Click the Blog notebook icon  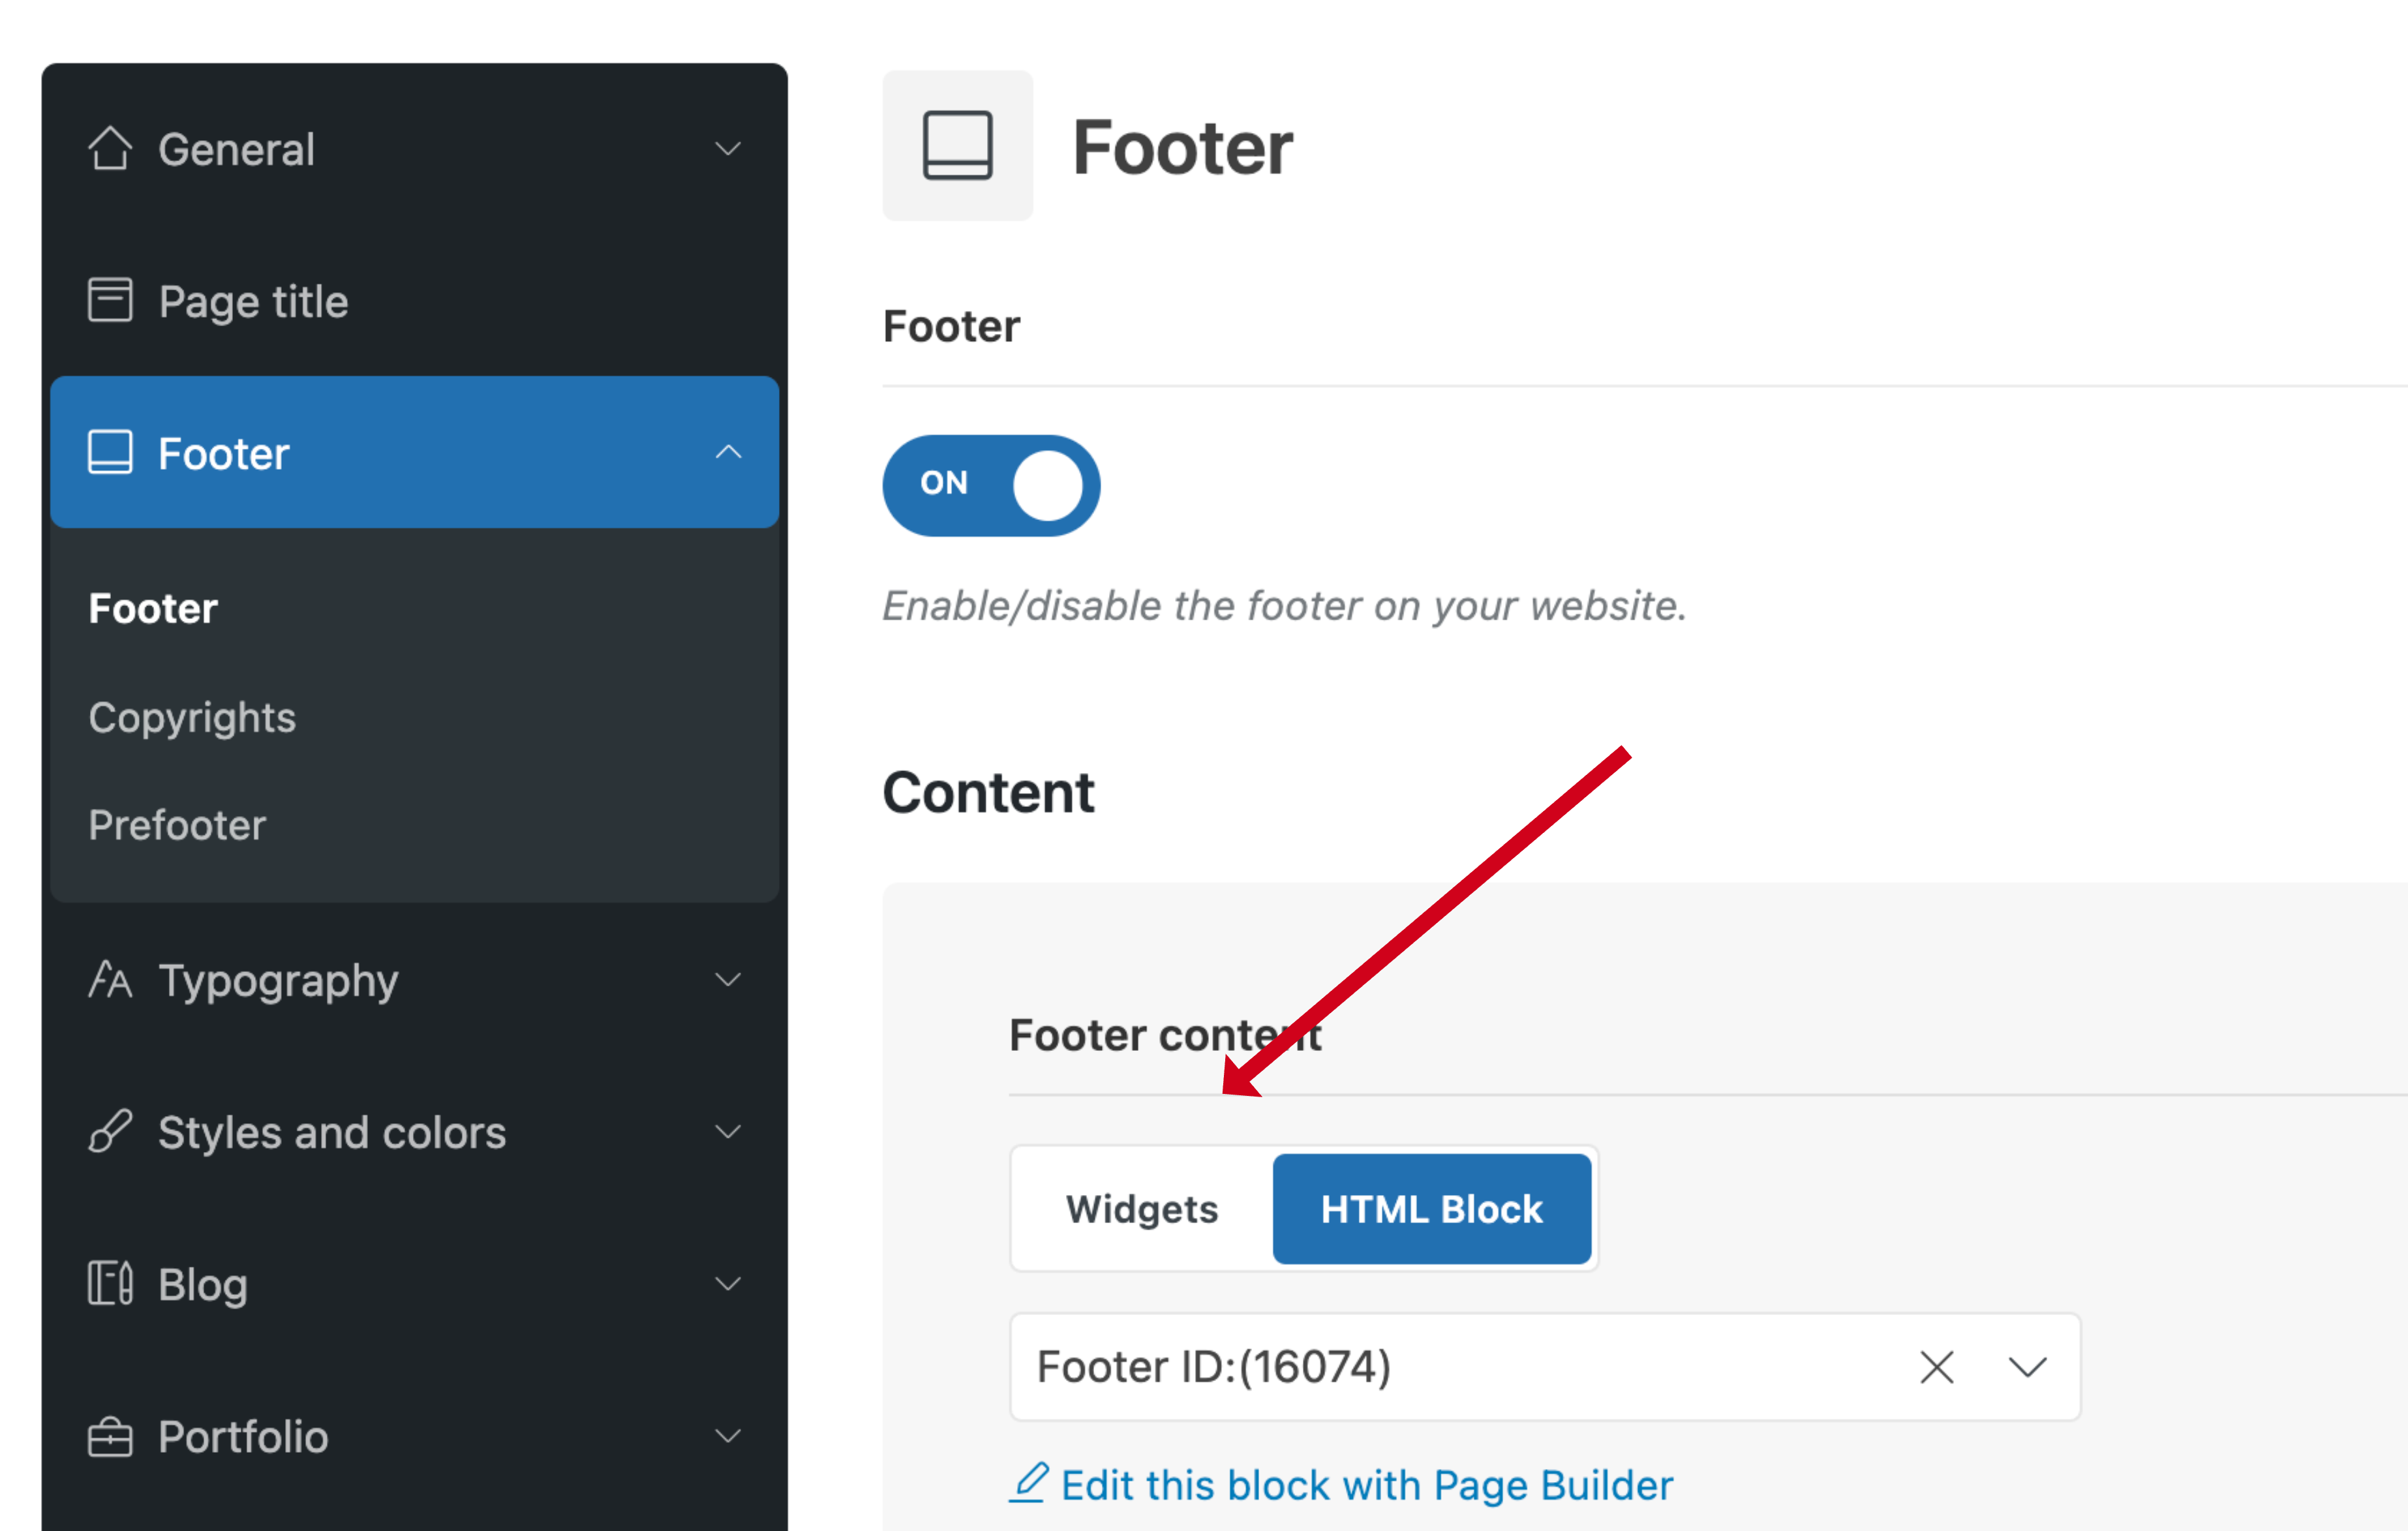(x=110, y=1283)
